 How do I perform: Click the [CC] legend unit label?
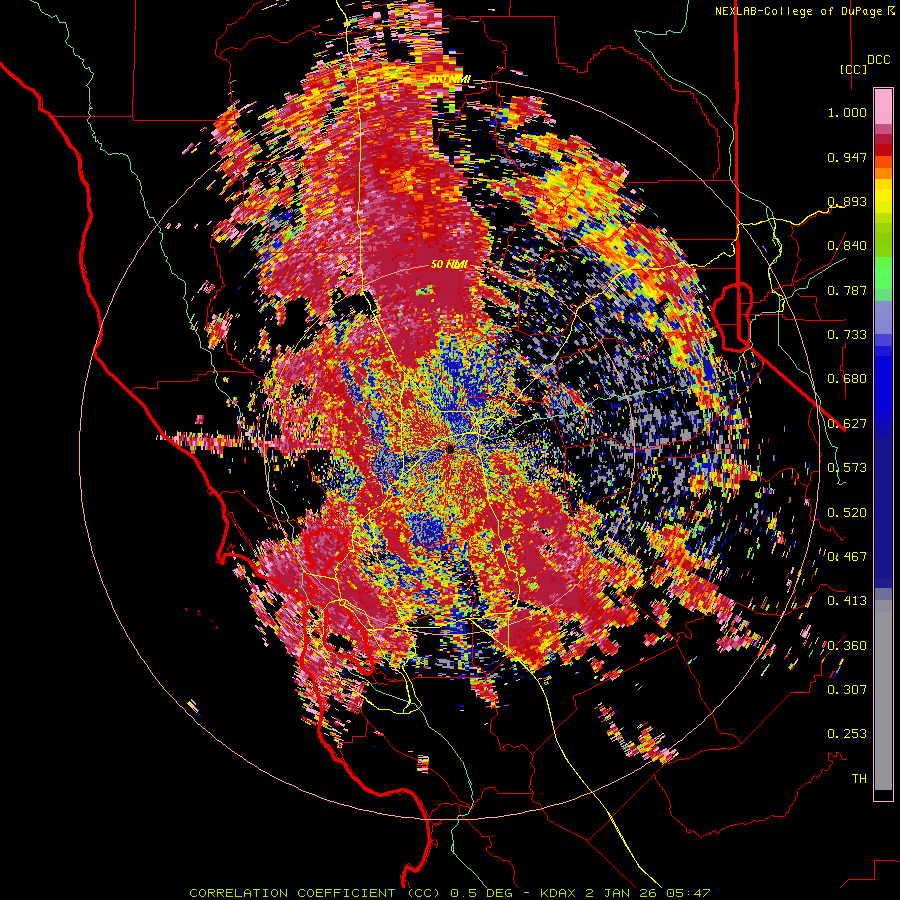pyautogui.click(x=853, y=69)
